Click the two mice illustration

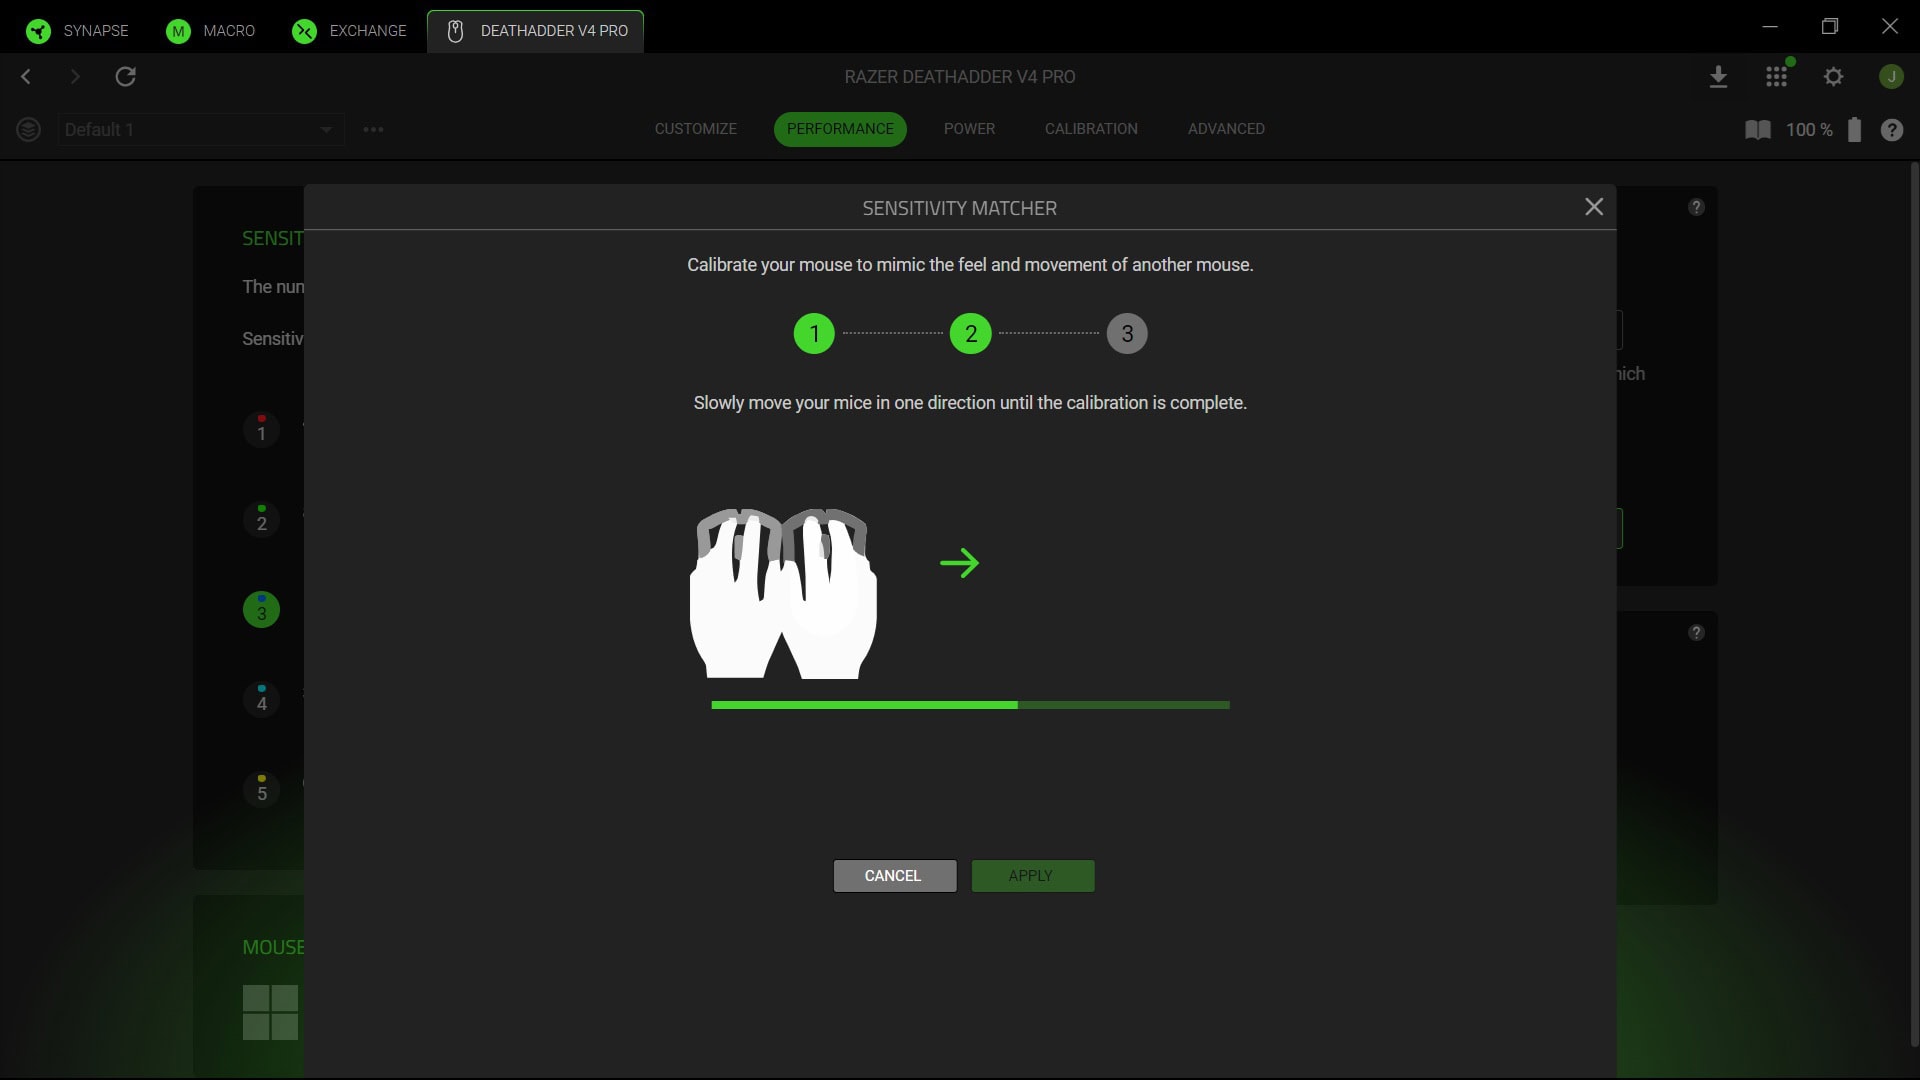(783, 593)
